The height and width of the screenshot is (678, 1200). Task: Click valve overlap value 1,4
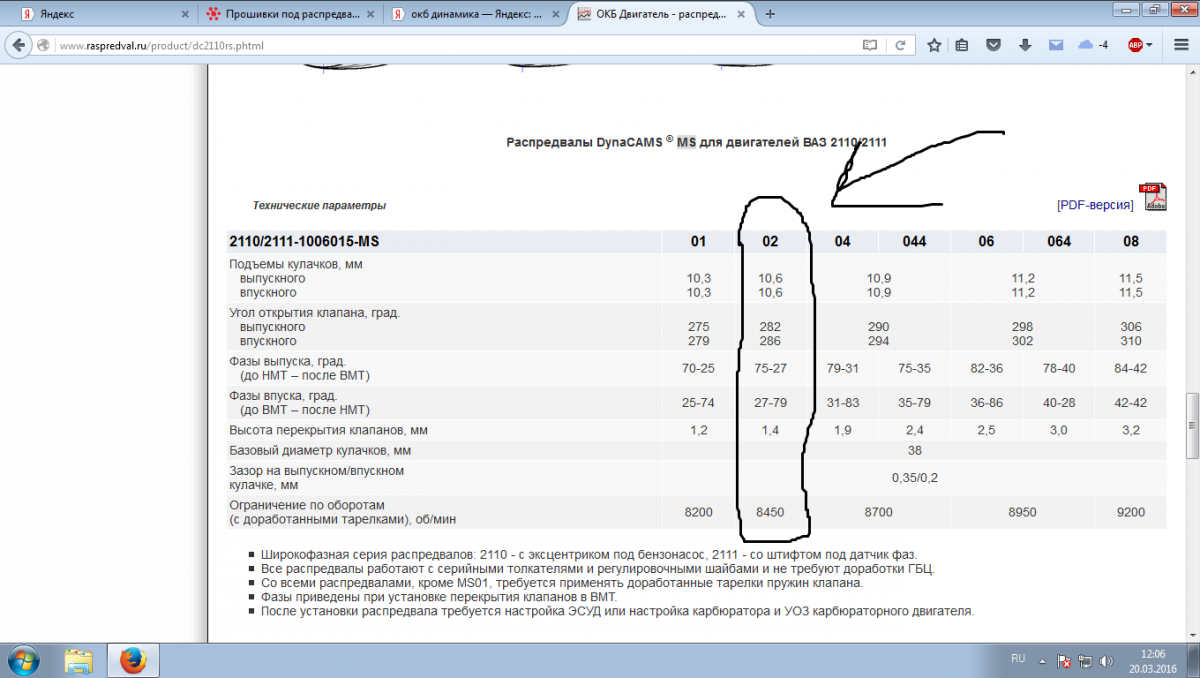tap(771, 430)
